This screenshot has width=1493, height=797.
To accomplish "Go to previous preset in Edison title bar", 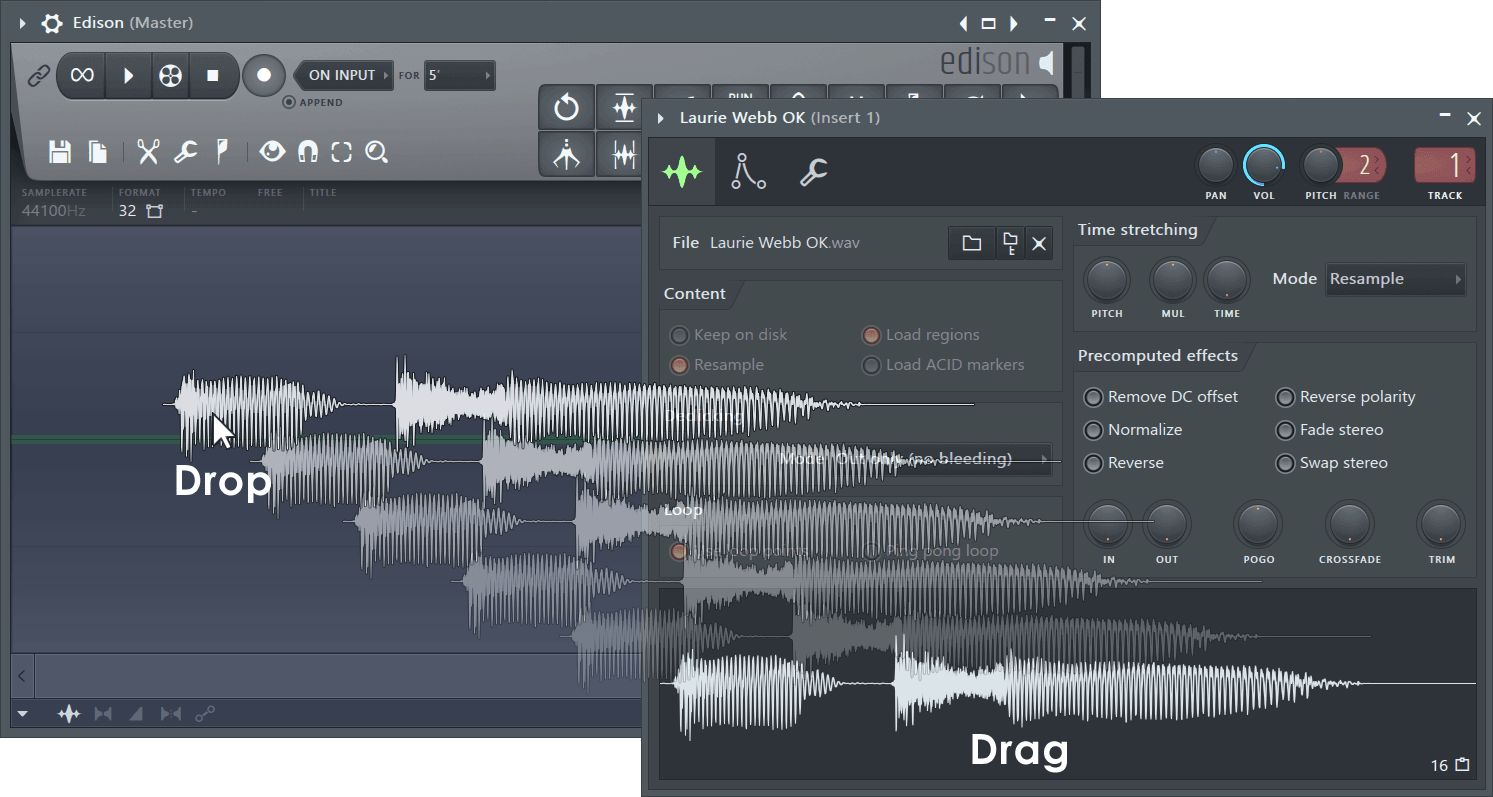I will click(963, 23).
